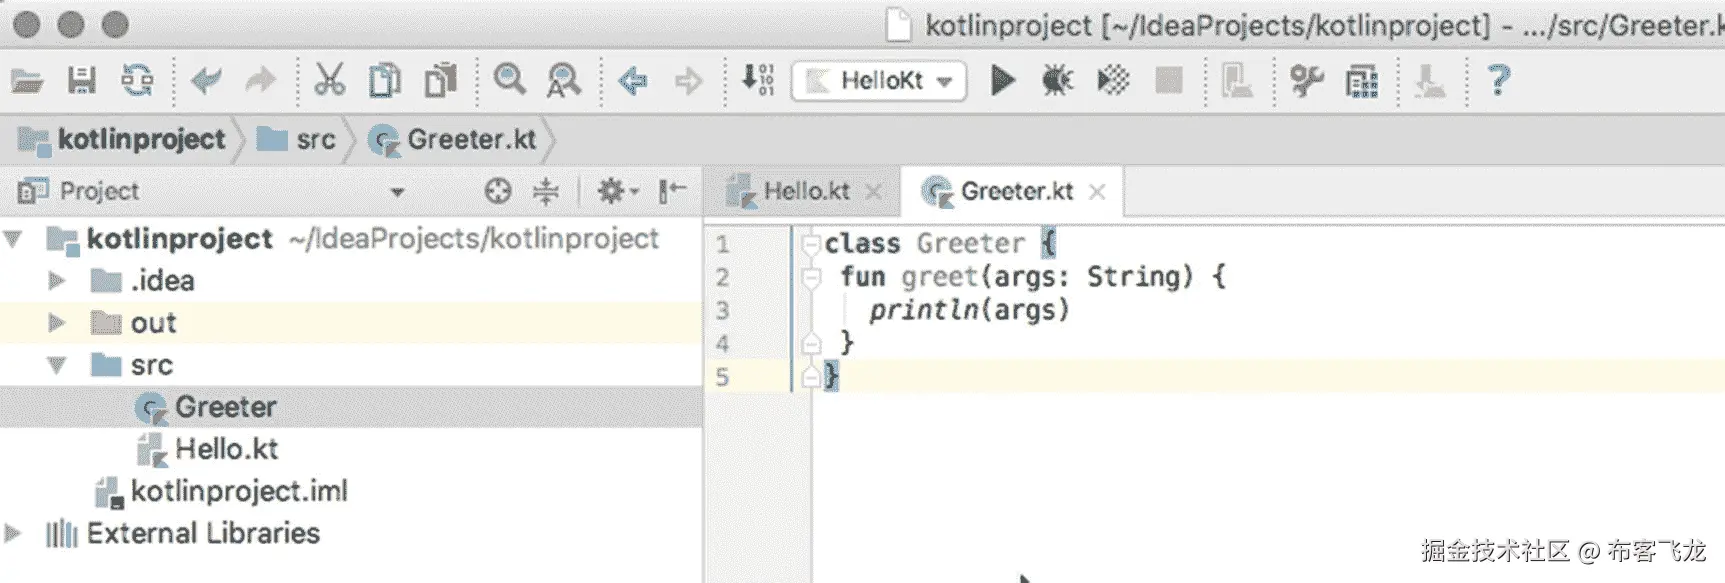Run HelloKt with the play button
Screen dimensions: 1725x583
(1002, 80)
